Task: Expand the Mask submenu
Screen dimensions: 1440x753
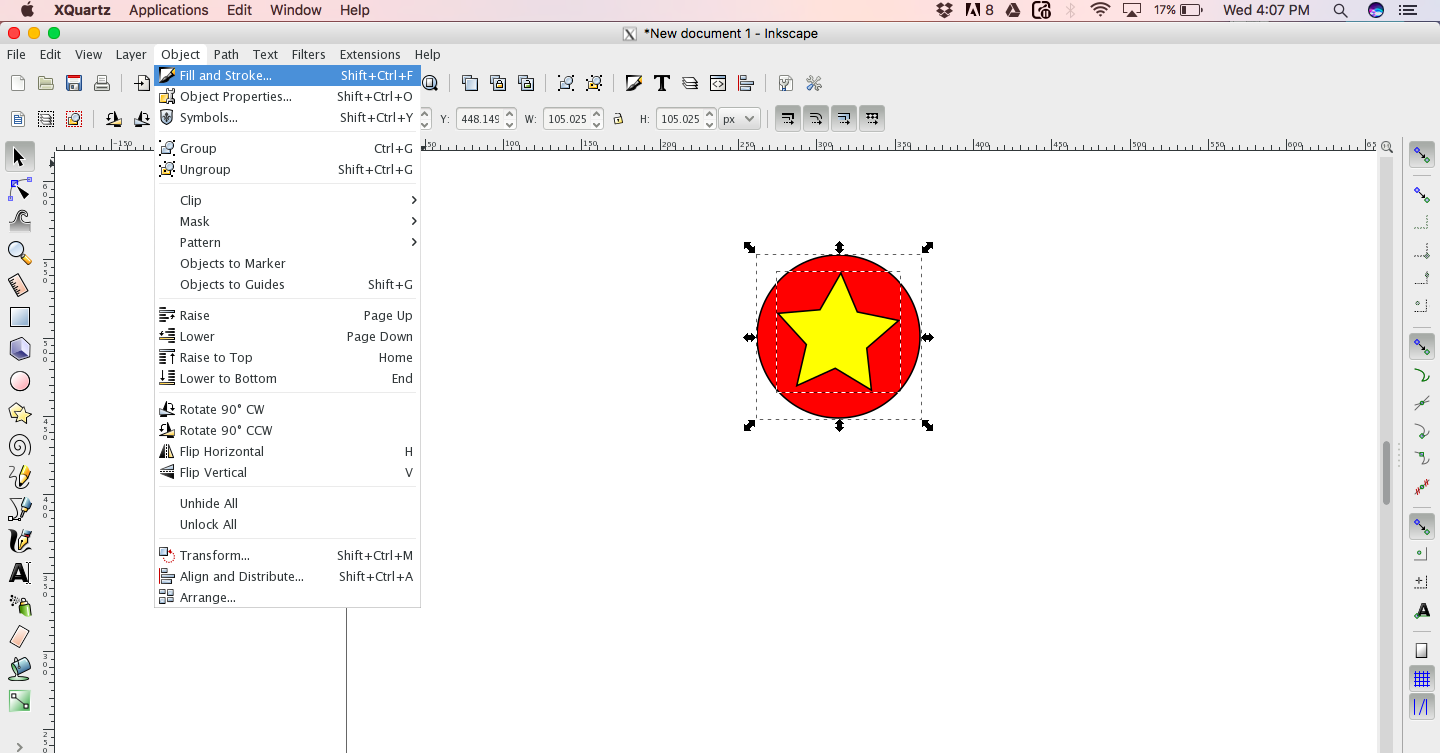Action: (288, 221)
